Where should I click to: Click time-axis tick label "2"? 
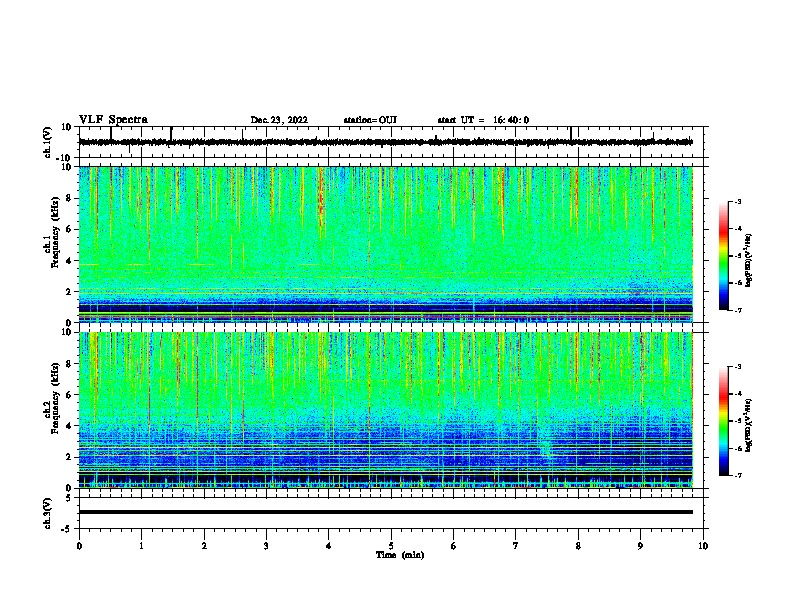point(204,546)
